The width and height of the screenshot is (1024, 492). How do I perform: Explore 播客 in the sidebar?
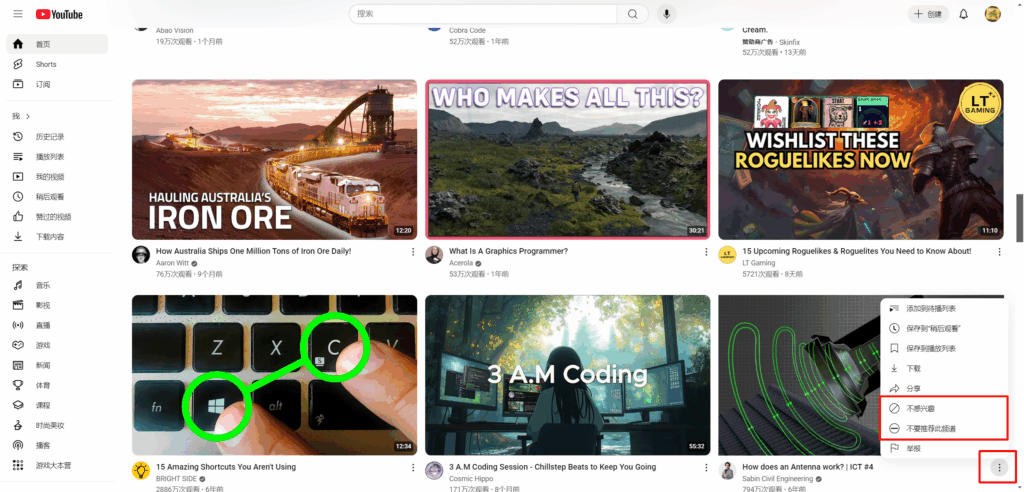click(x=57, y=446)
